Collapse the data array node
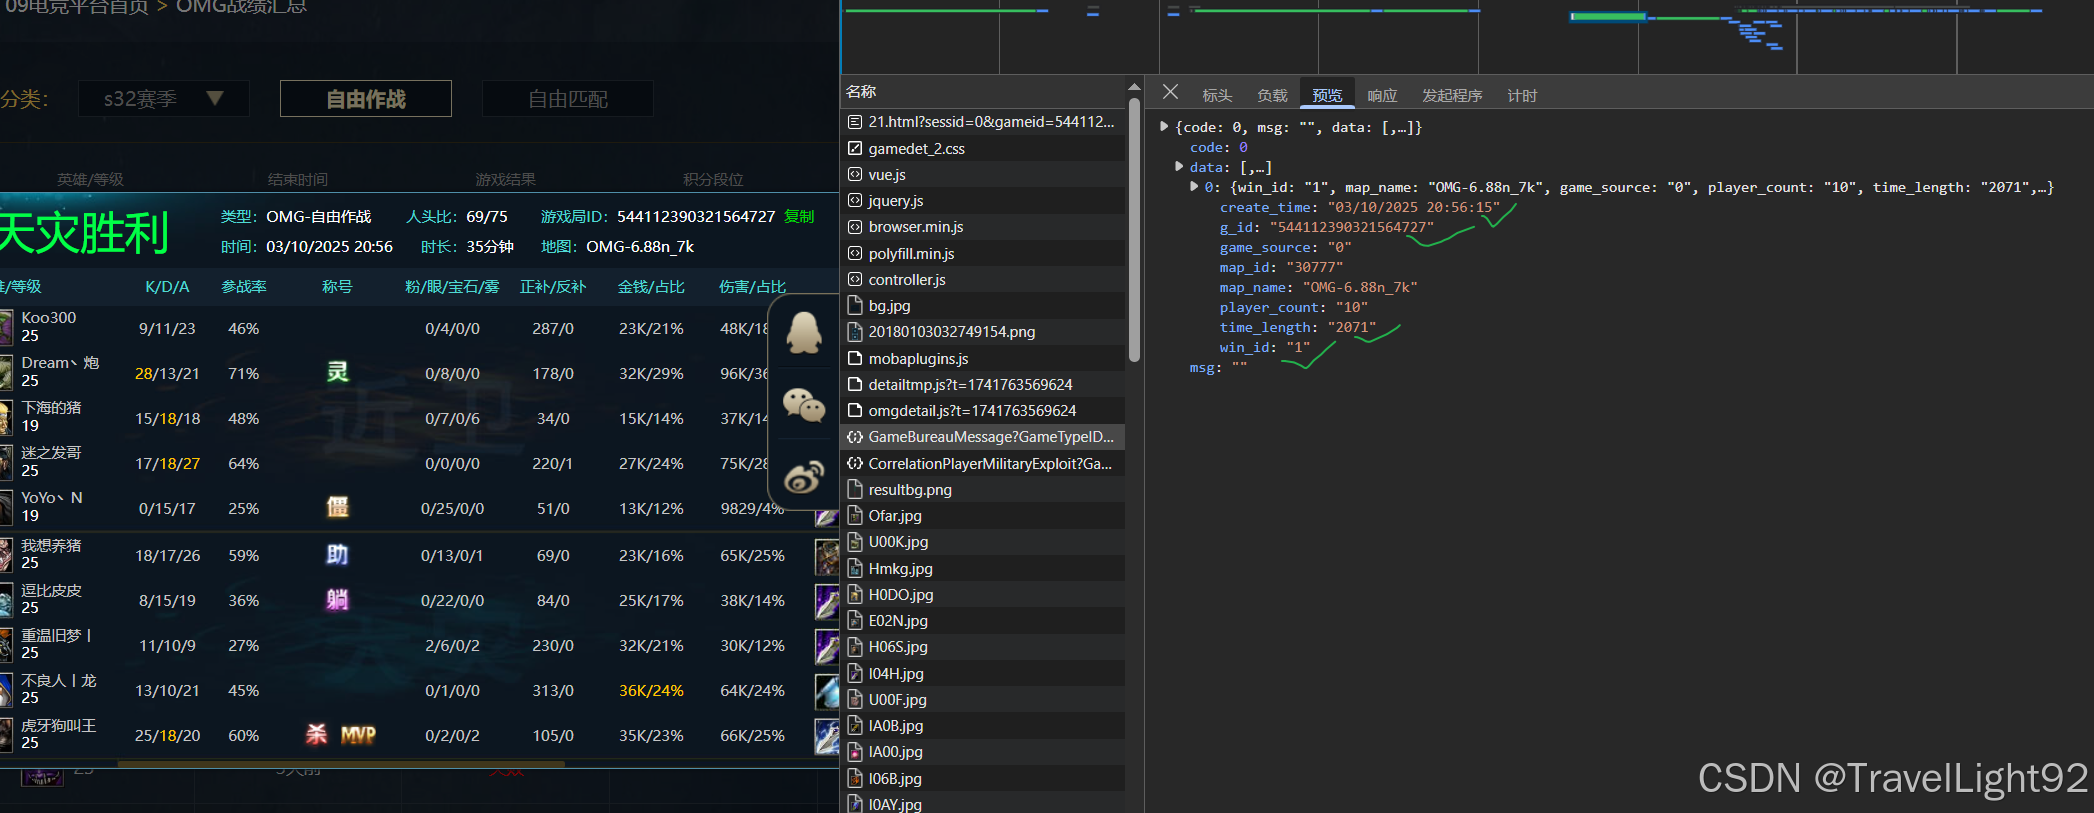This screenshot has width=2094, height=813. coord(1179,167)
